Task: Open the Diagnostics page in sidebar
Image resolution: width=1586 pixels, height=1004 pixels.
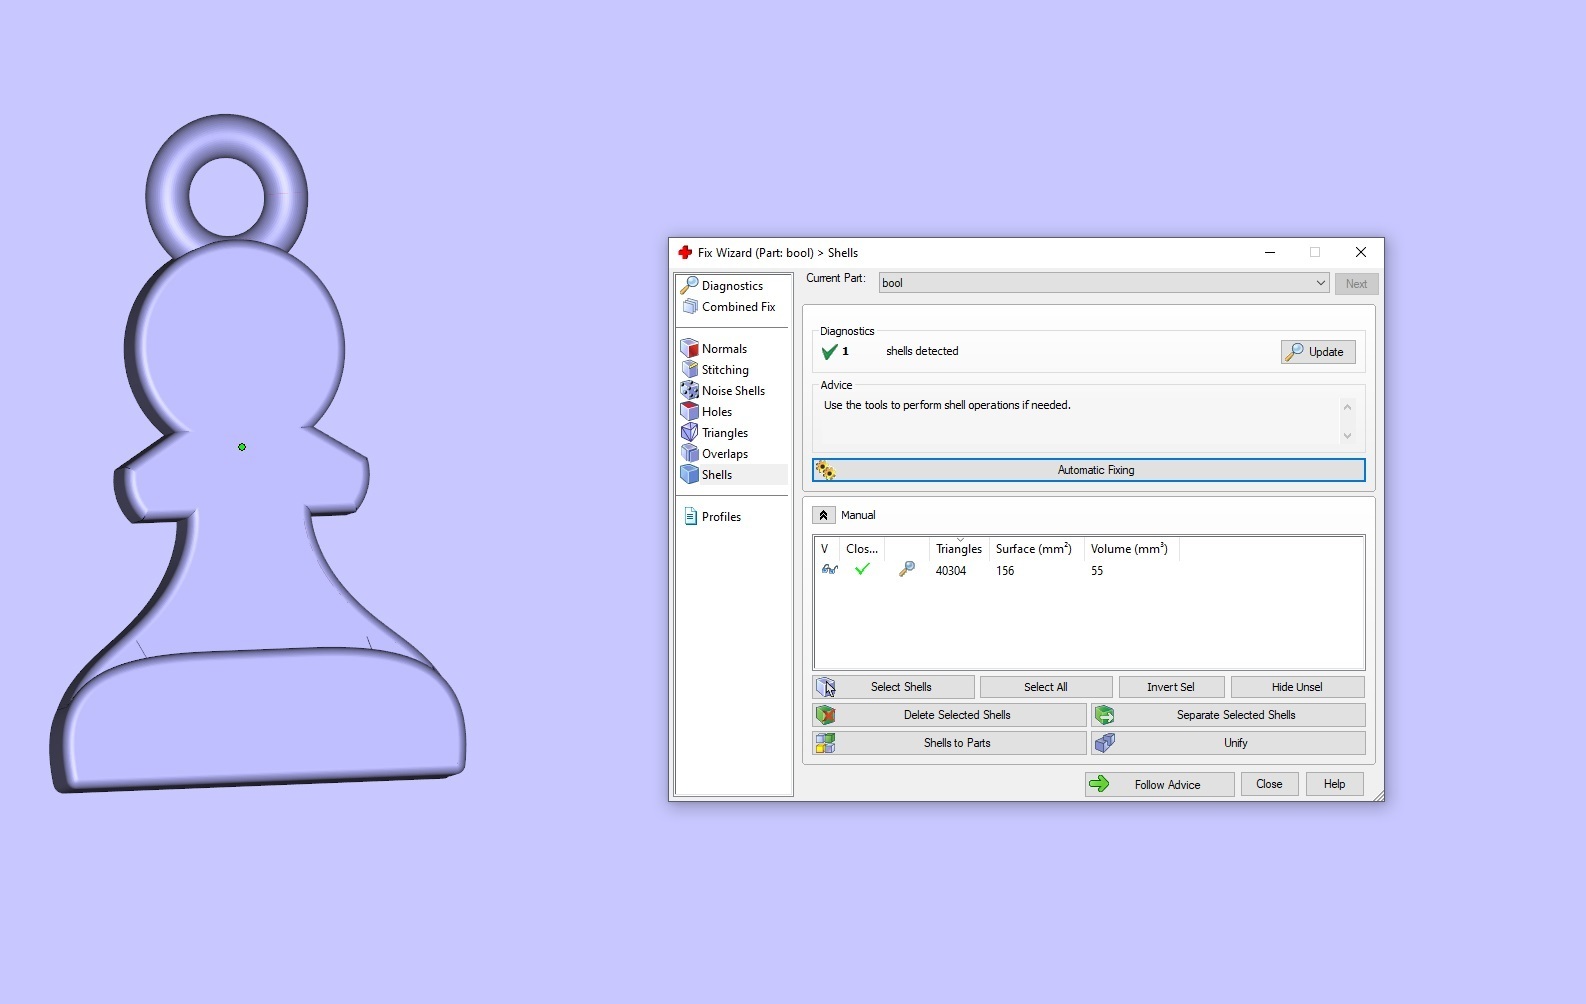Action: coord(732,286)
